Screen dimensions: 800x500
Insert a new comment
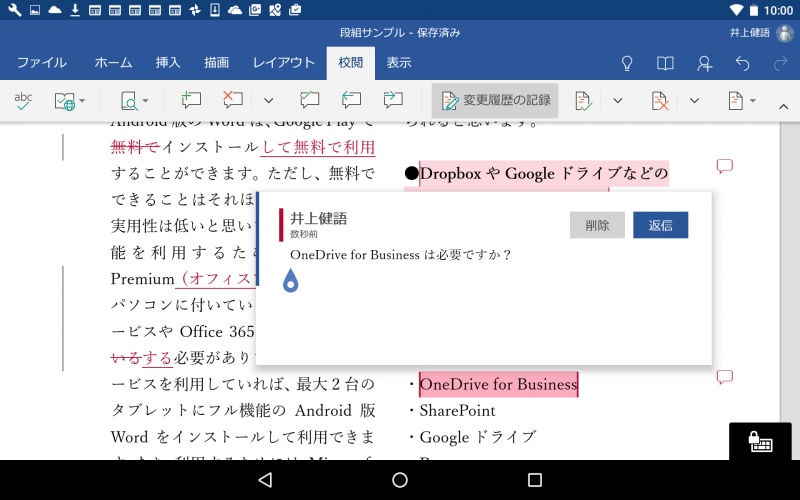(191, 100)
